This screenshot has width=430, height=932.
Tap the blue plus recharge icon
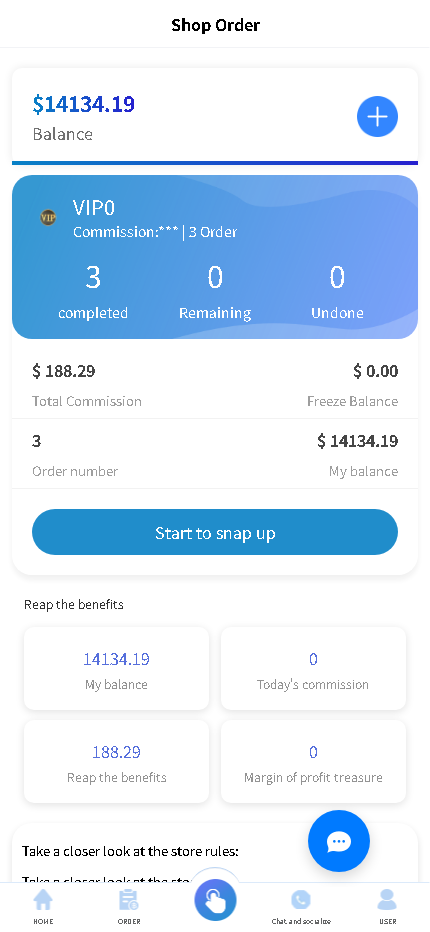point(377,116)
